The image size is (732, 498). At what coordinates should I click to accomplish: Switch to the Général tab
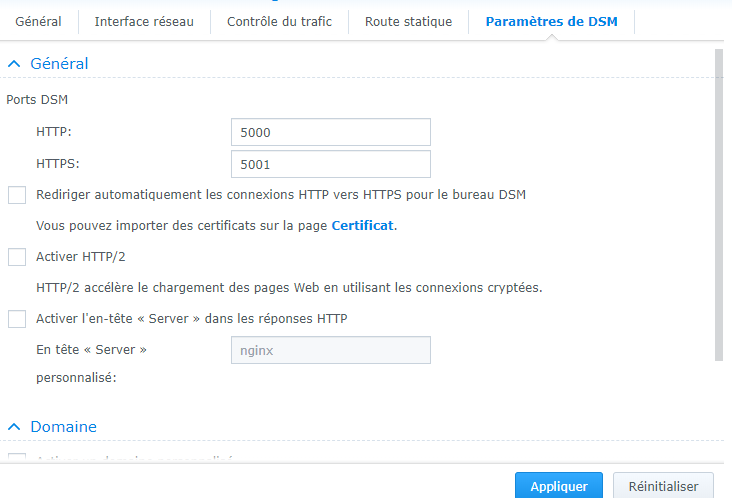(x=38, y=21)
